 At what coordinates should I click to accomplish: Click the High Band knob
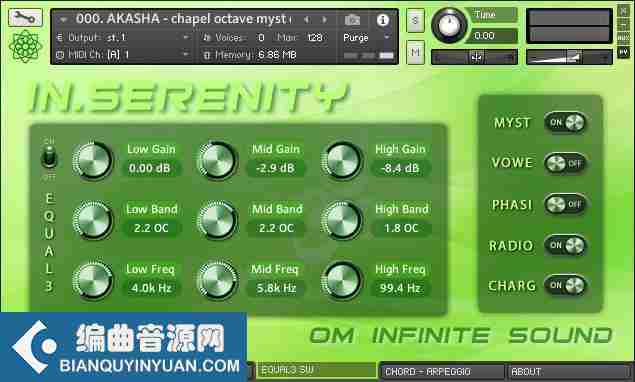pos(342,220)
